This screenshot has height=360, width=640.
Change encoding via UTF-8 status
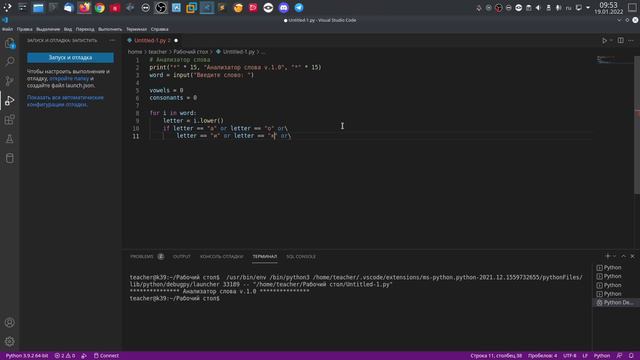pyautogui.click(x=569, y=356)
